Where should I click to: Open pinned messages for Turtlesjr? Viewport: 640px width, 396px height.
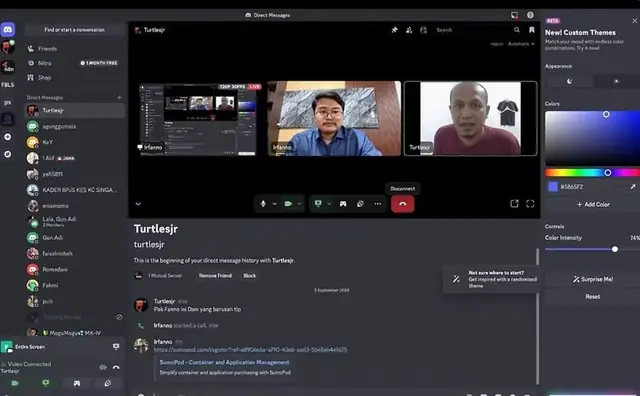394,30
